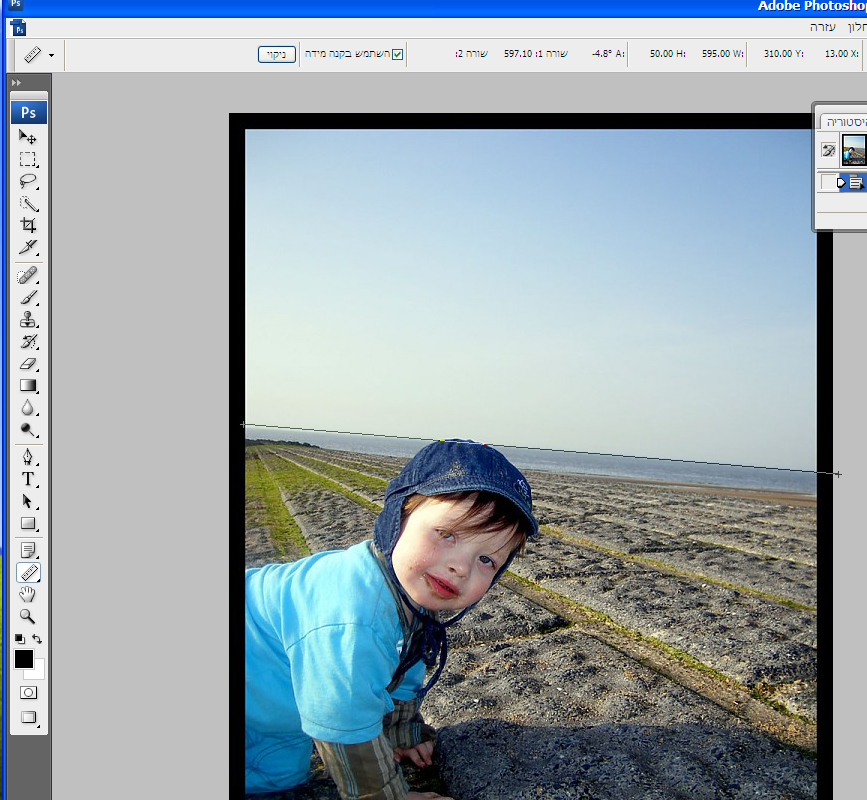
Task: Activate the Crop tool
Action: 28,225
